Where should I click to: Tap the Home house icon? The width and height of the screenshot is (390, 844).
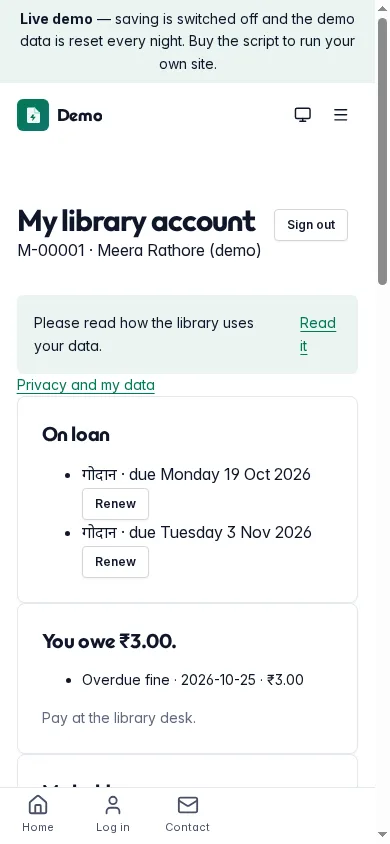(38, 805)
